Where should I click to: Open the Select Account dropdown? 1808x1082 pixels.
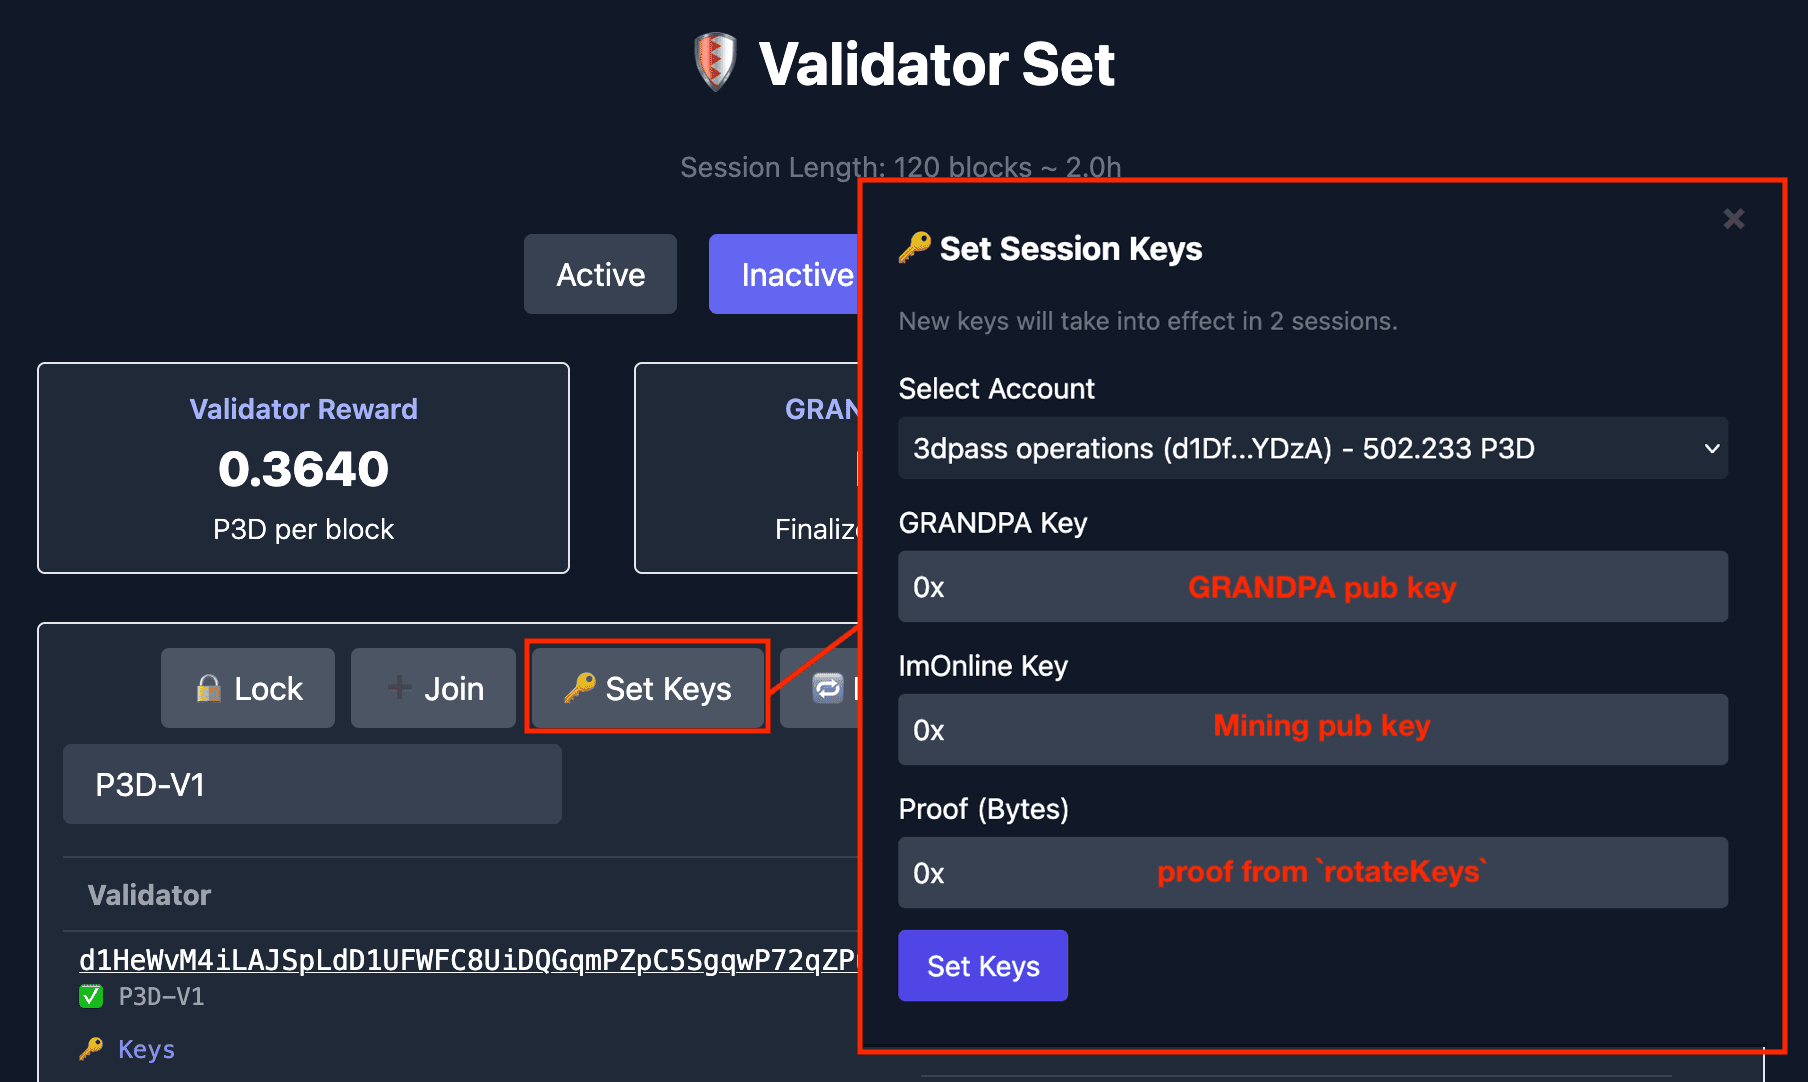click(x=1313, y=448)
